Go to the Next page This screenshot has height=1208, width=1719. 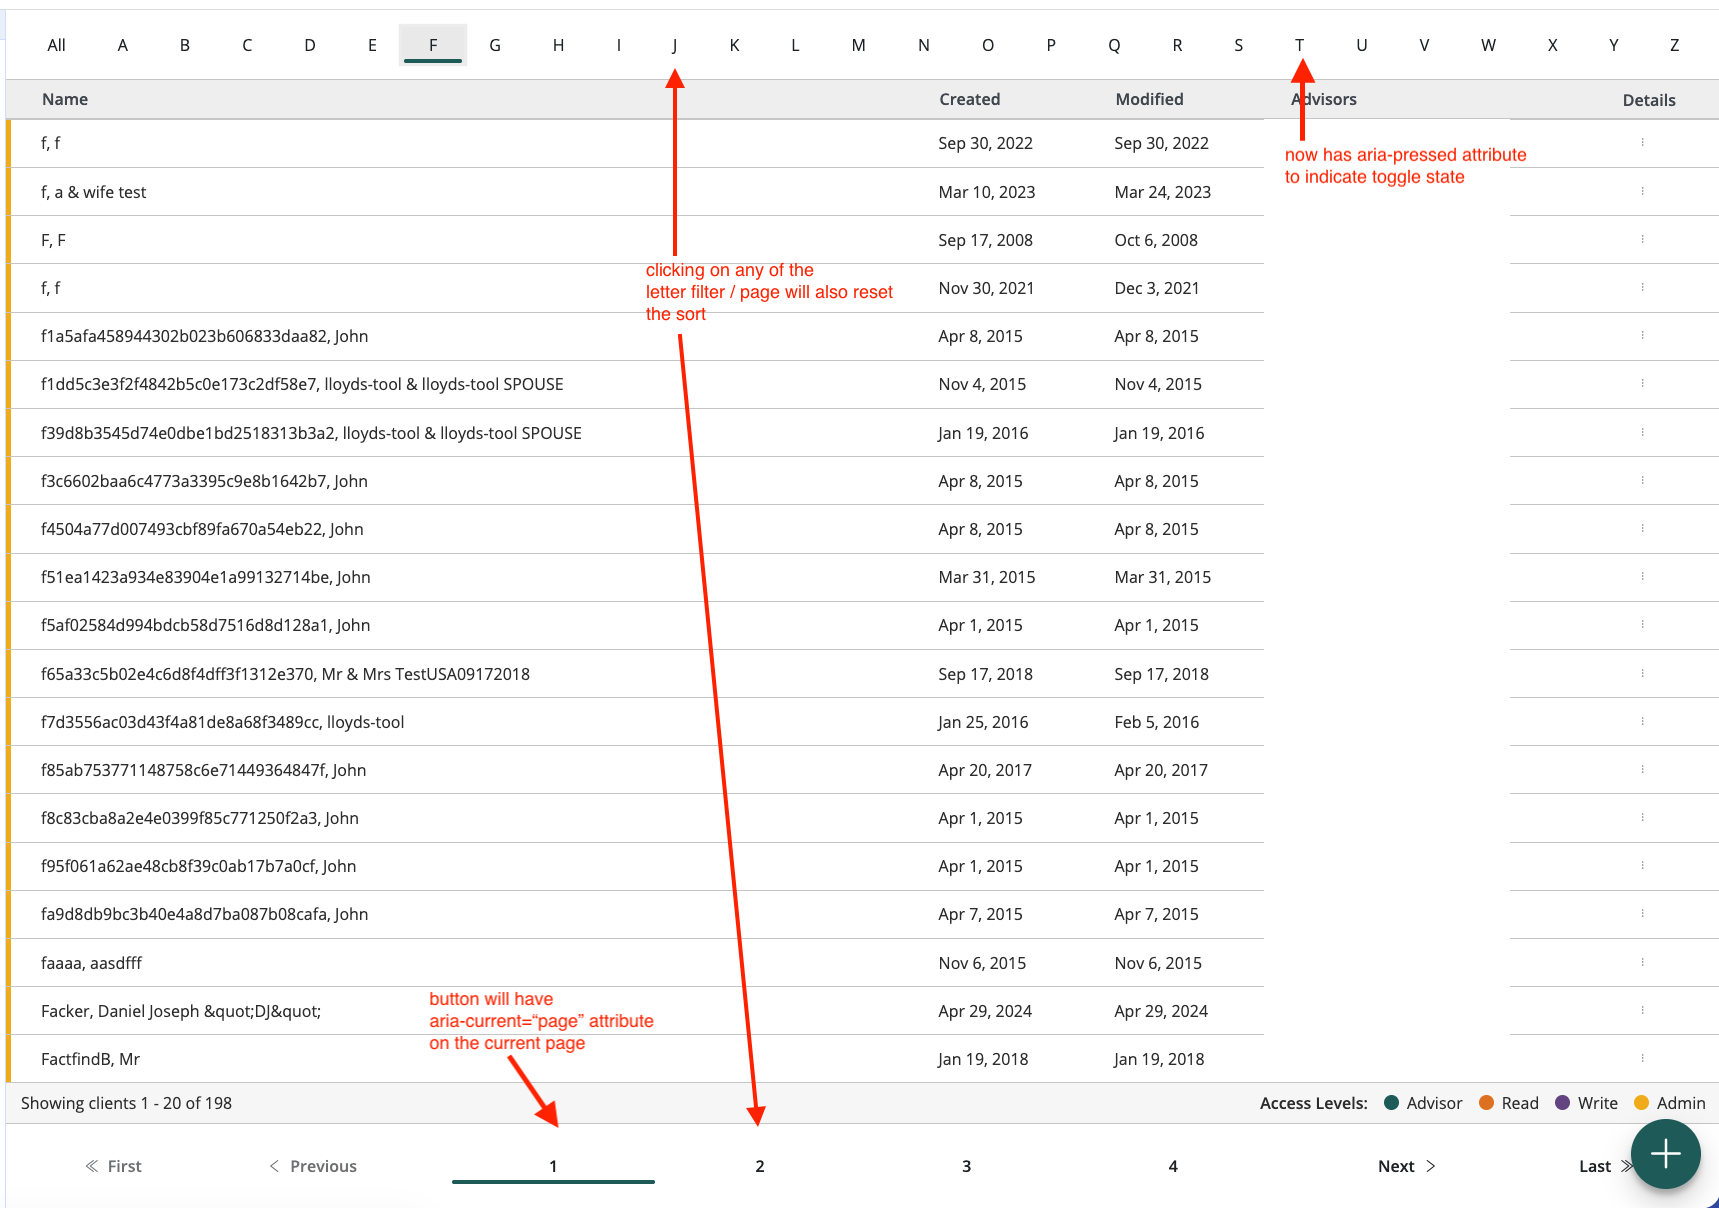(x=1406, y=1166)
